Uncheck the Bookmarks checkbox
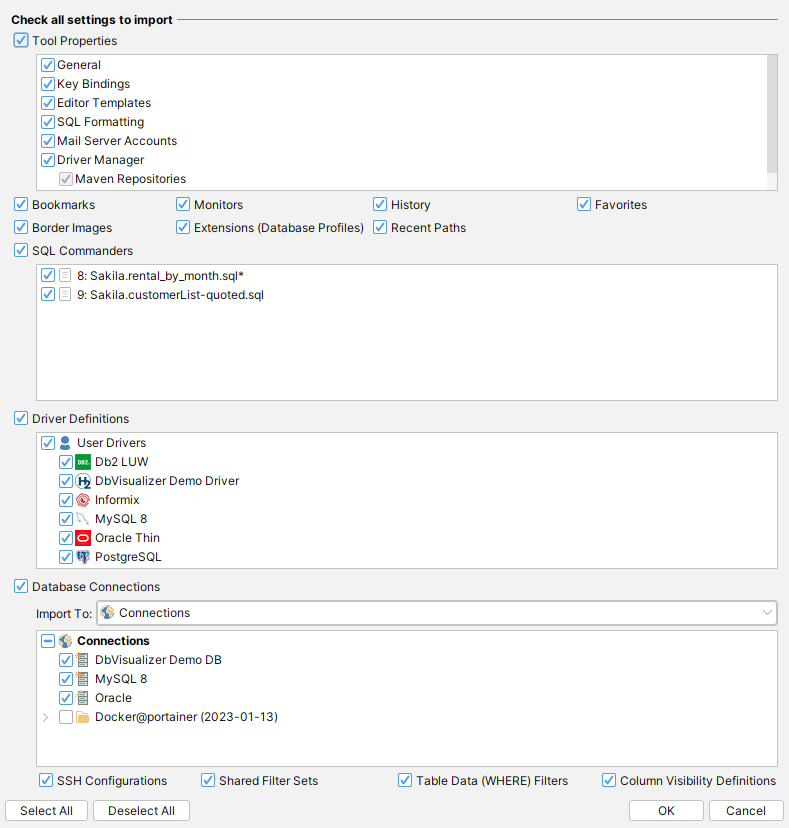This screenshot has height=828, width=789. coord(21,205)
